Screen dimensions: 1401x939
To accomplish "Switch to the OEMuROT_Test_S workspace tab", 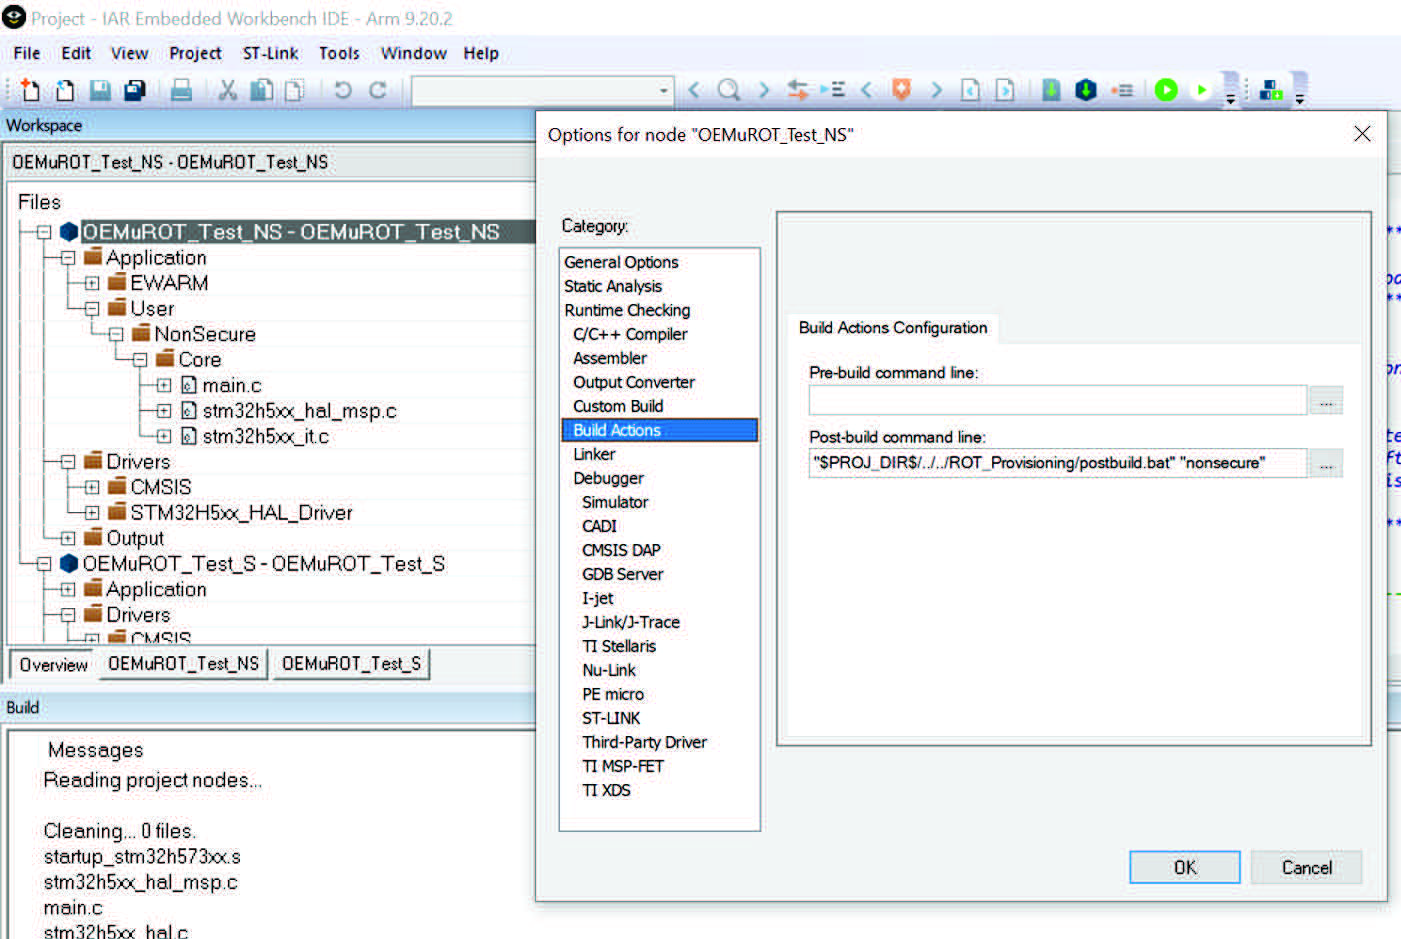I will [x=351, y=664].
